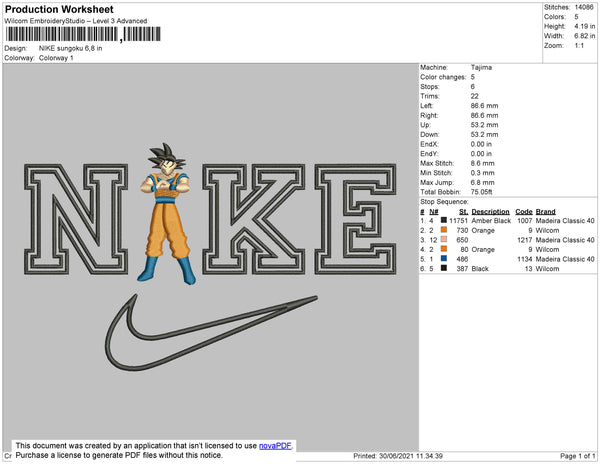Select the zoom value '1:1'
This screenshot has width=600, height=464.
(x=579, y=46)
